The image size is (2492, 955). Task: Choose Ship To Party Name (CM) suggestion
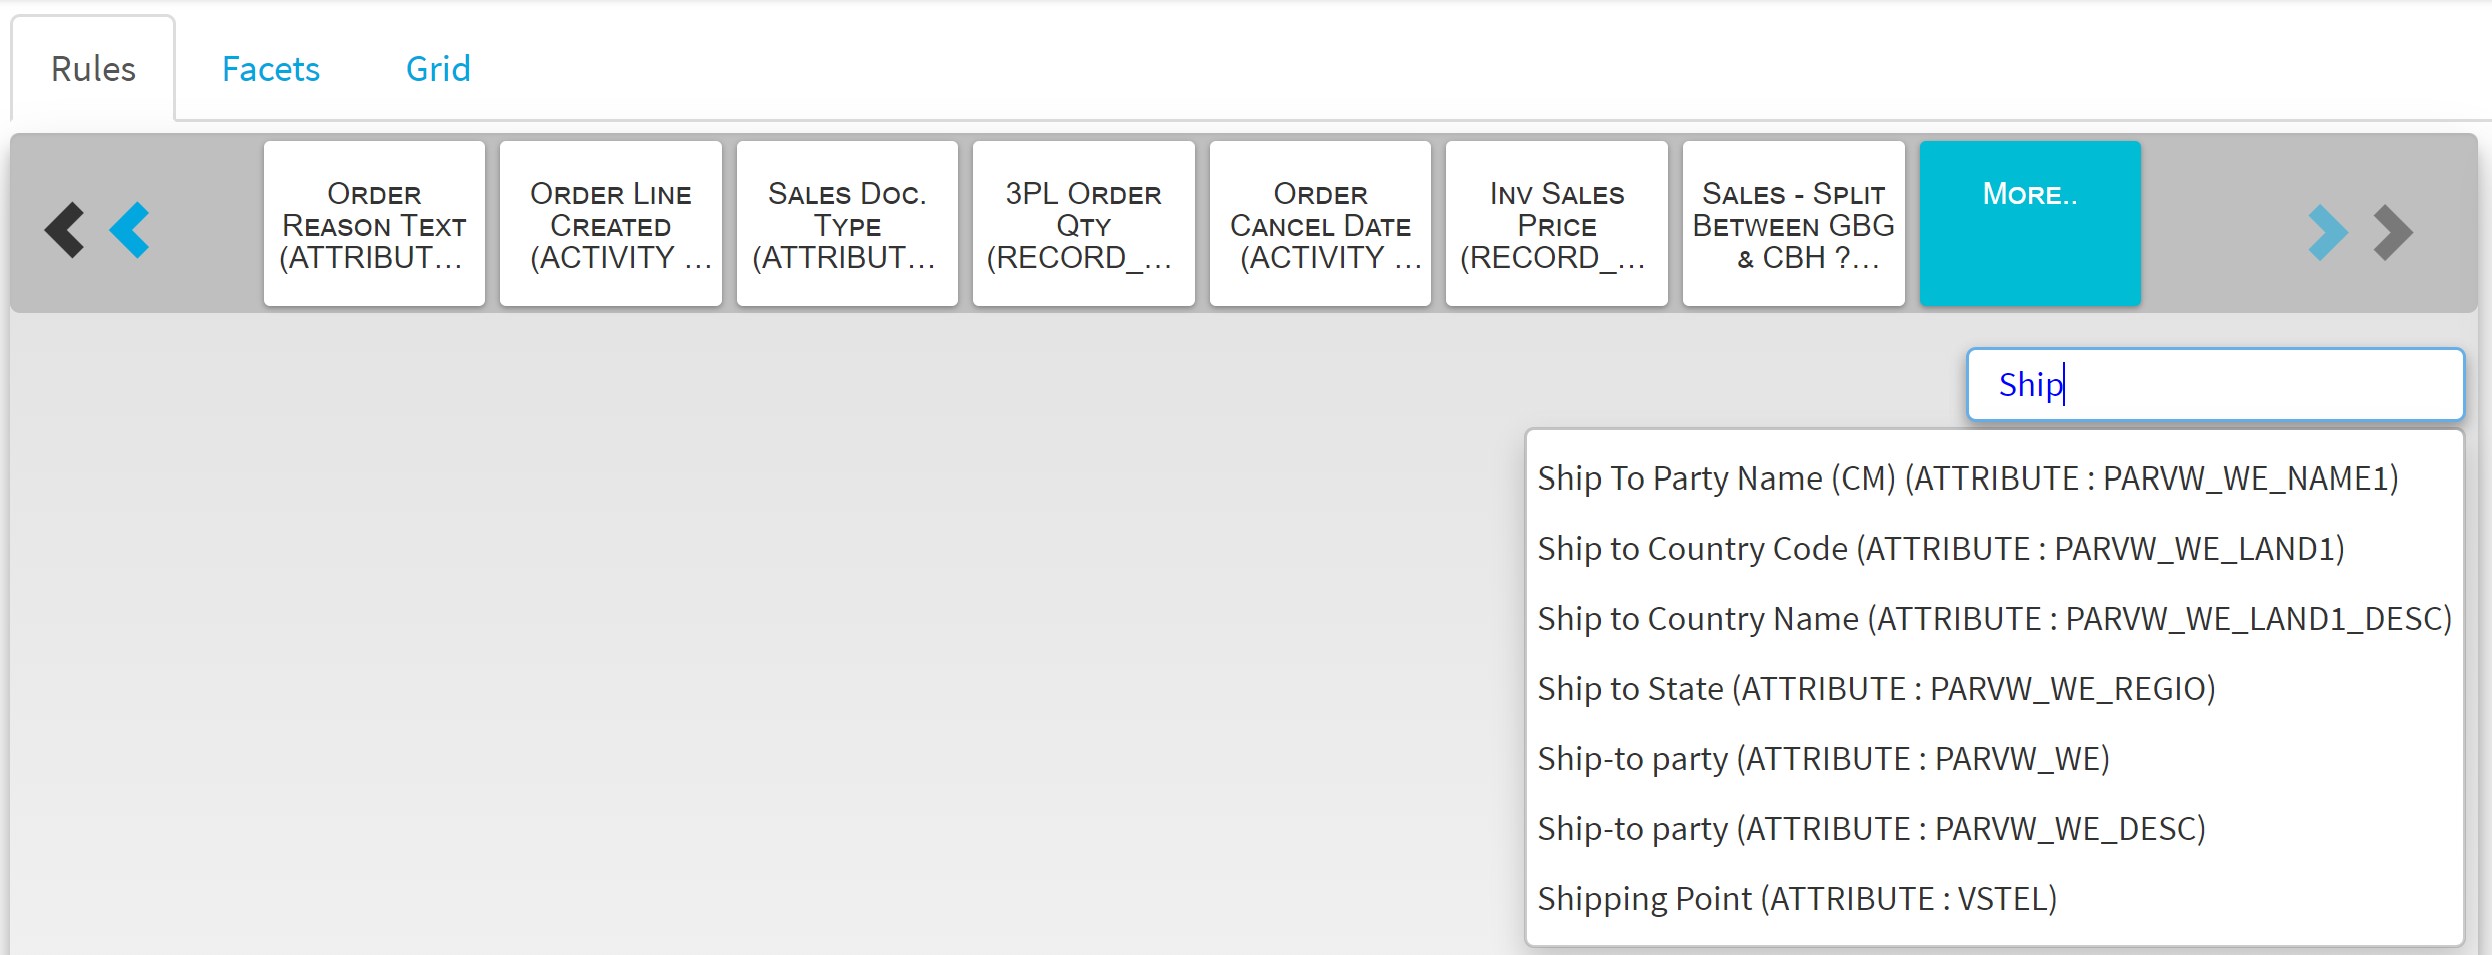pyautogui.click(x=1968, y=478)
